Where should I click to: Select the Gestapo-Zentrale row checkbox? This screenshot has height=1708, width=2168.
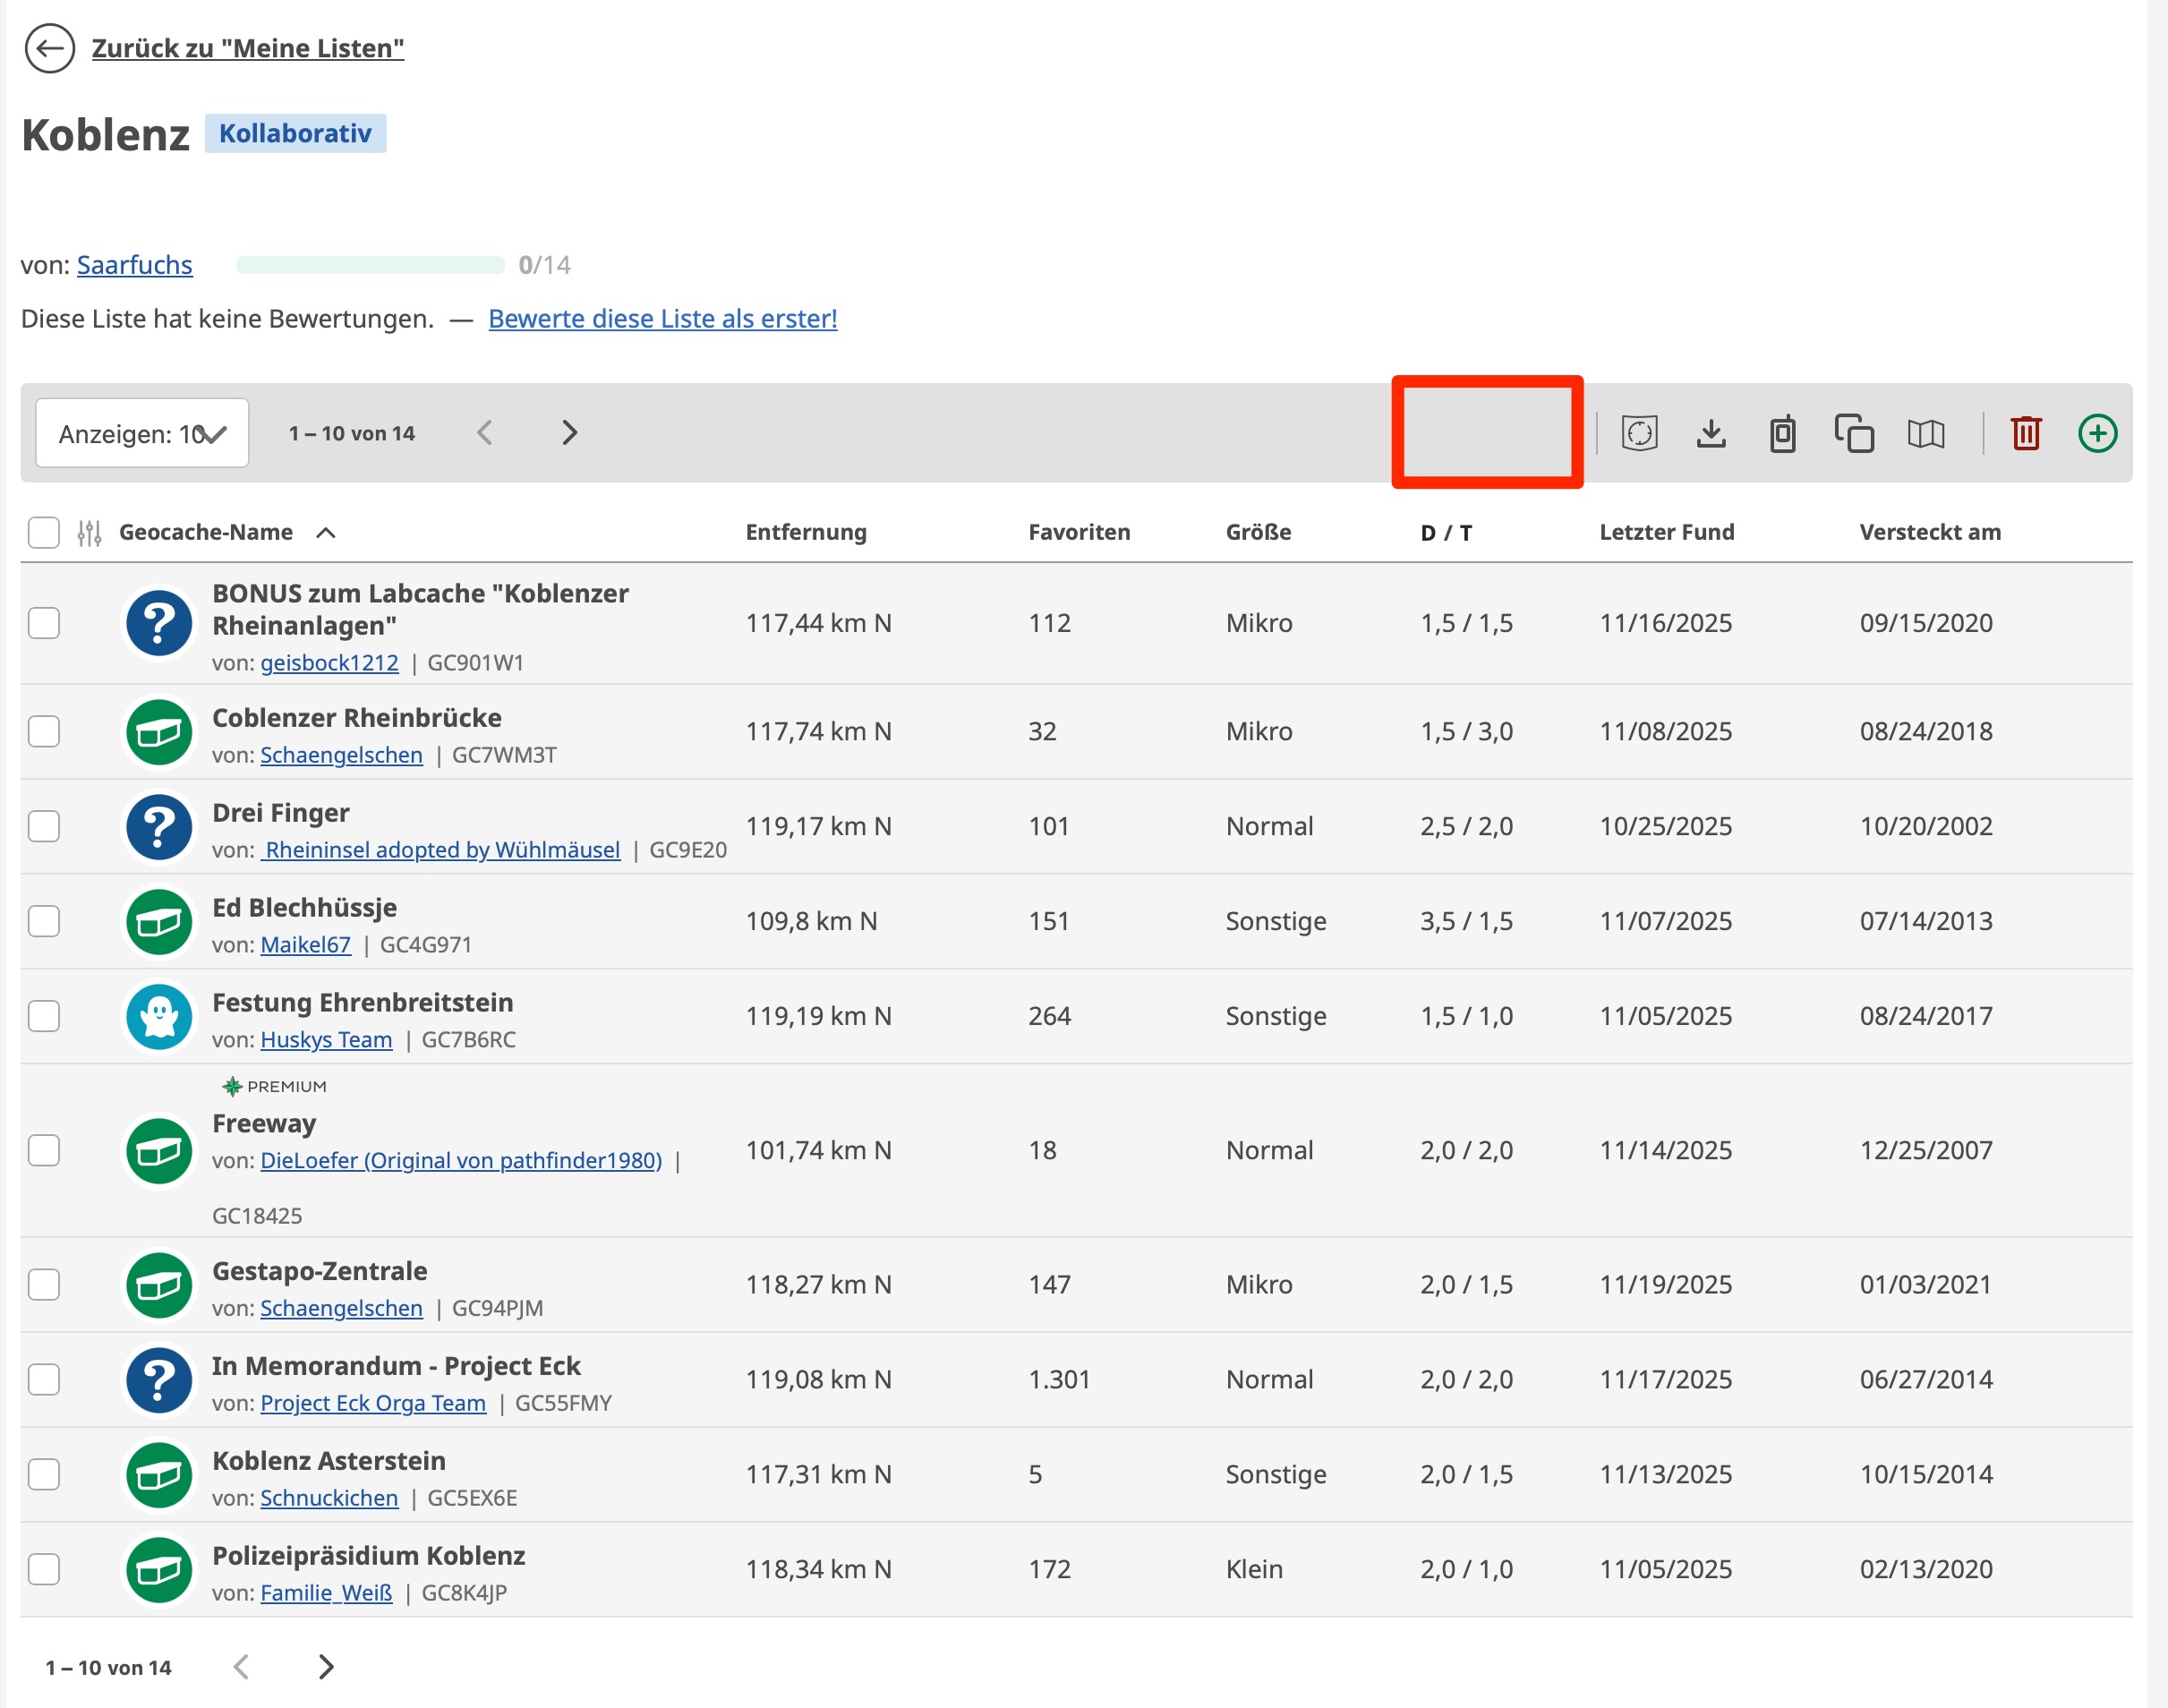(44, 1284)
